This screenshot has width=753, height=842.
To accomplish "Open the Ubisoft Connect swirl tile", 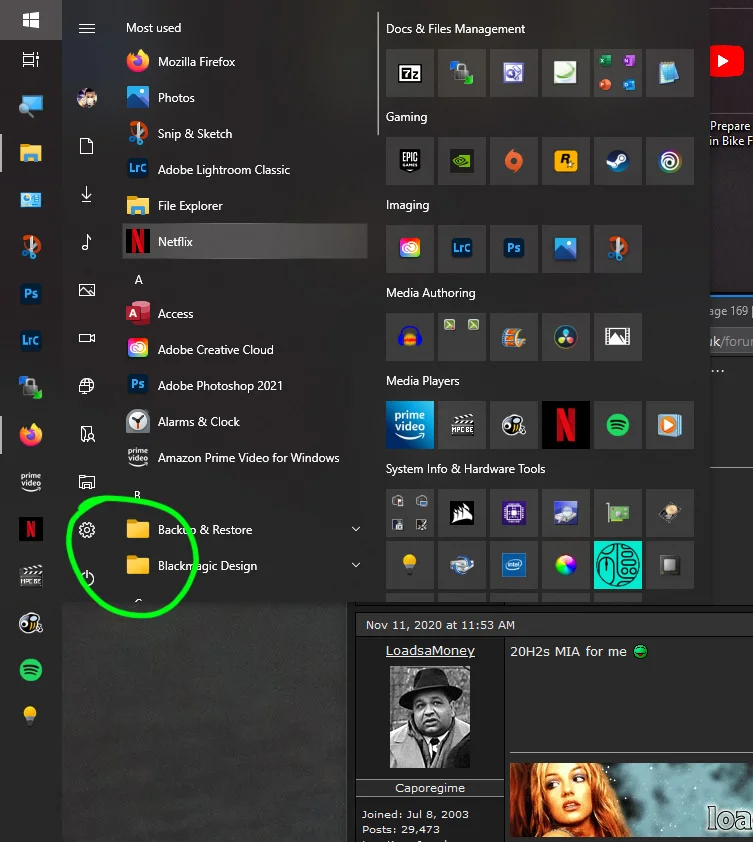I will tap(670, 161).
